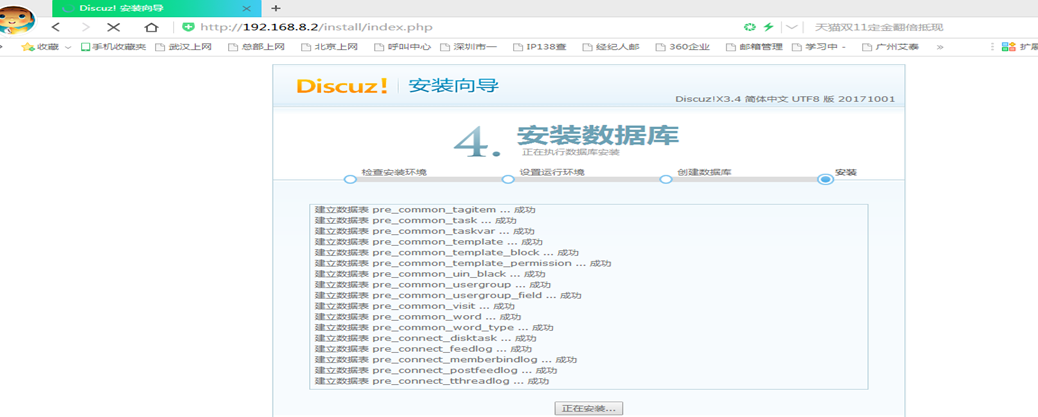Viewport: 1038px width, 417px height.
Task: Open the 深圳市一 bookmark
Action: tap(468, 46)
